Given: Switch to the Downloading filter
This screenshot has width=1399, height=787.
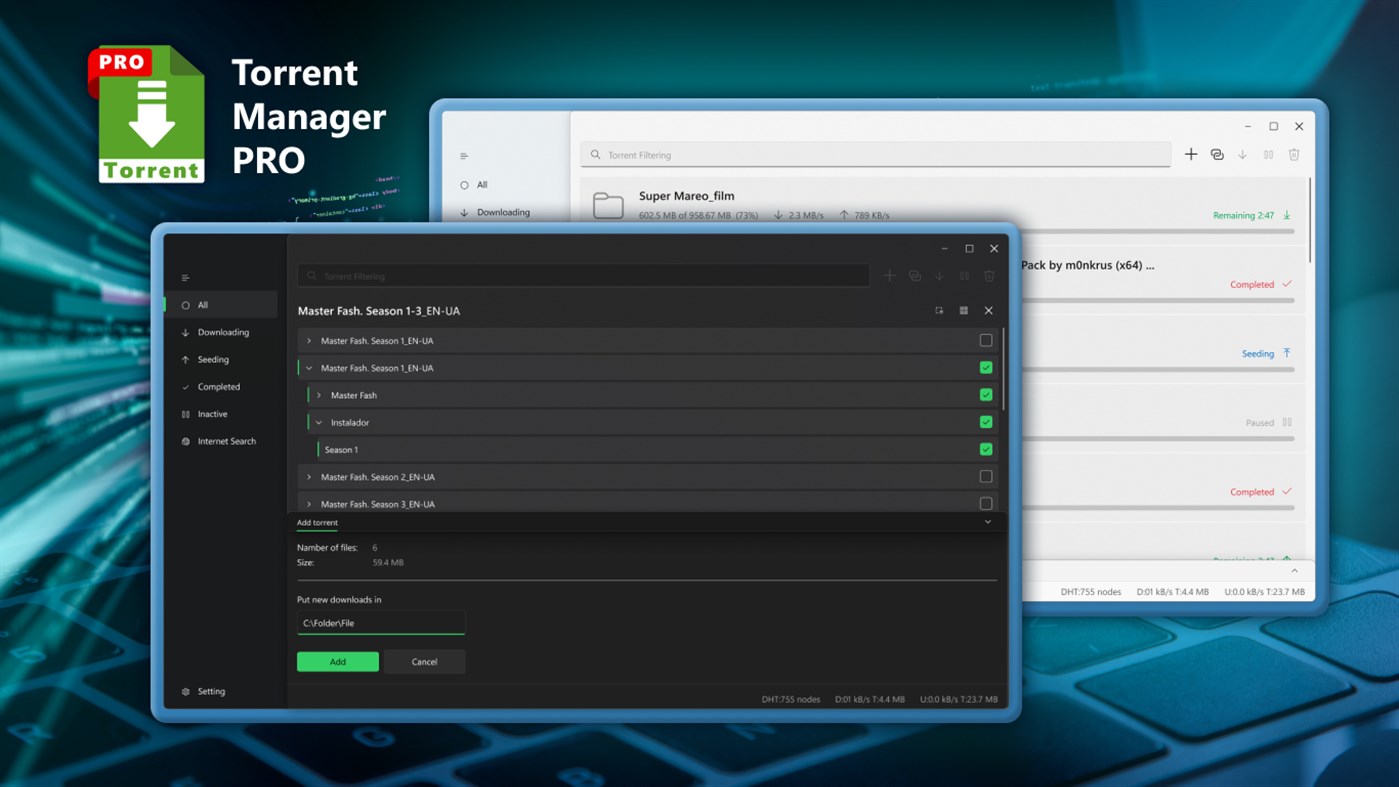Looking at the screenshot, I should point(222,332).
